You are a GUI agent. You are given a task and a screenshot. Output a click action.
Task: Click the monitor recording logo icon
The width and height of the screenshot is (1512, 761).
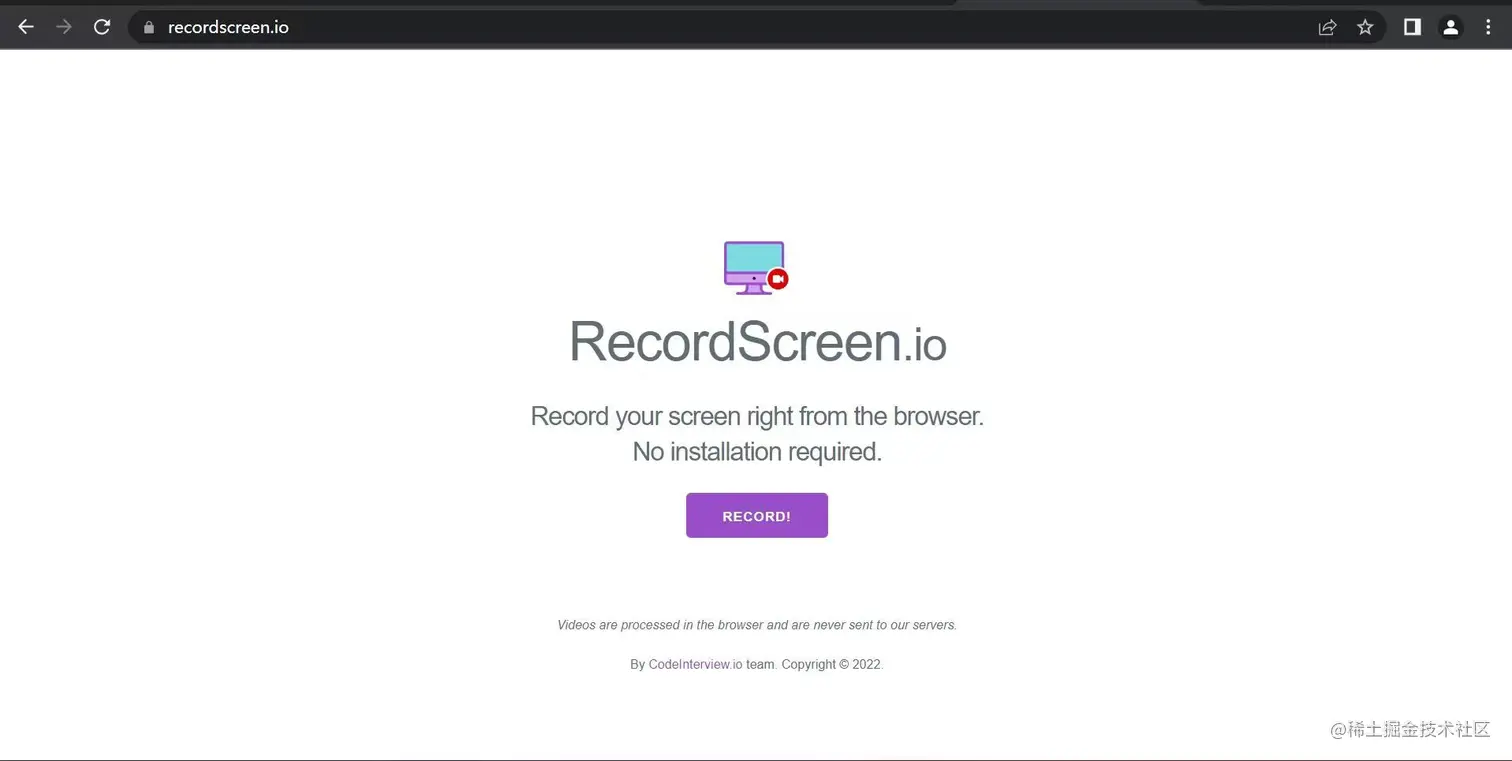(x=756, y=268)
